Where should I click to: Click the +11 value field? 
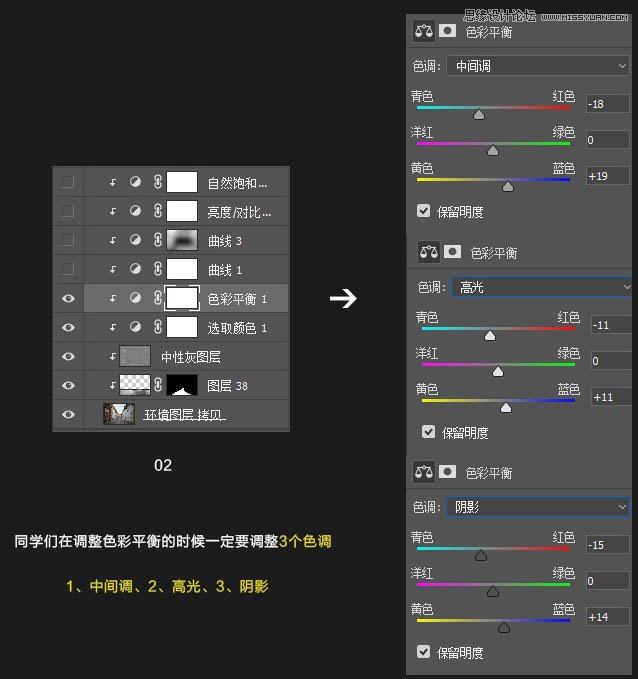coord(611,397)
